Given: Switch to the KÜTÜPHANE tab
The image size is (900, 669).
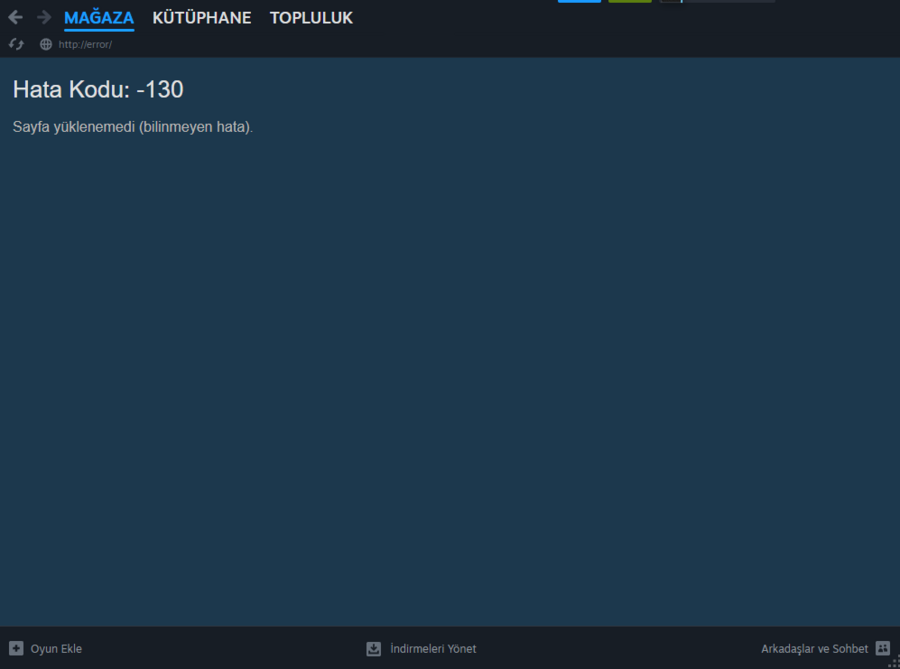Looking at the screenshot, I should point(201,18).
